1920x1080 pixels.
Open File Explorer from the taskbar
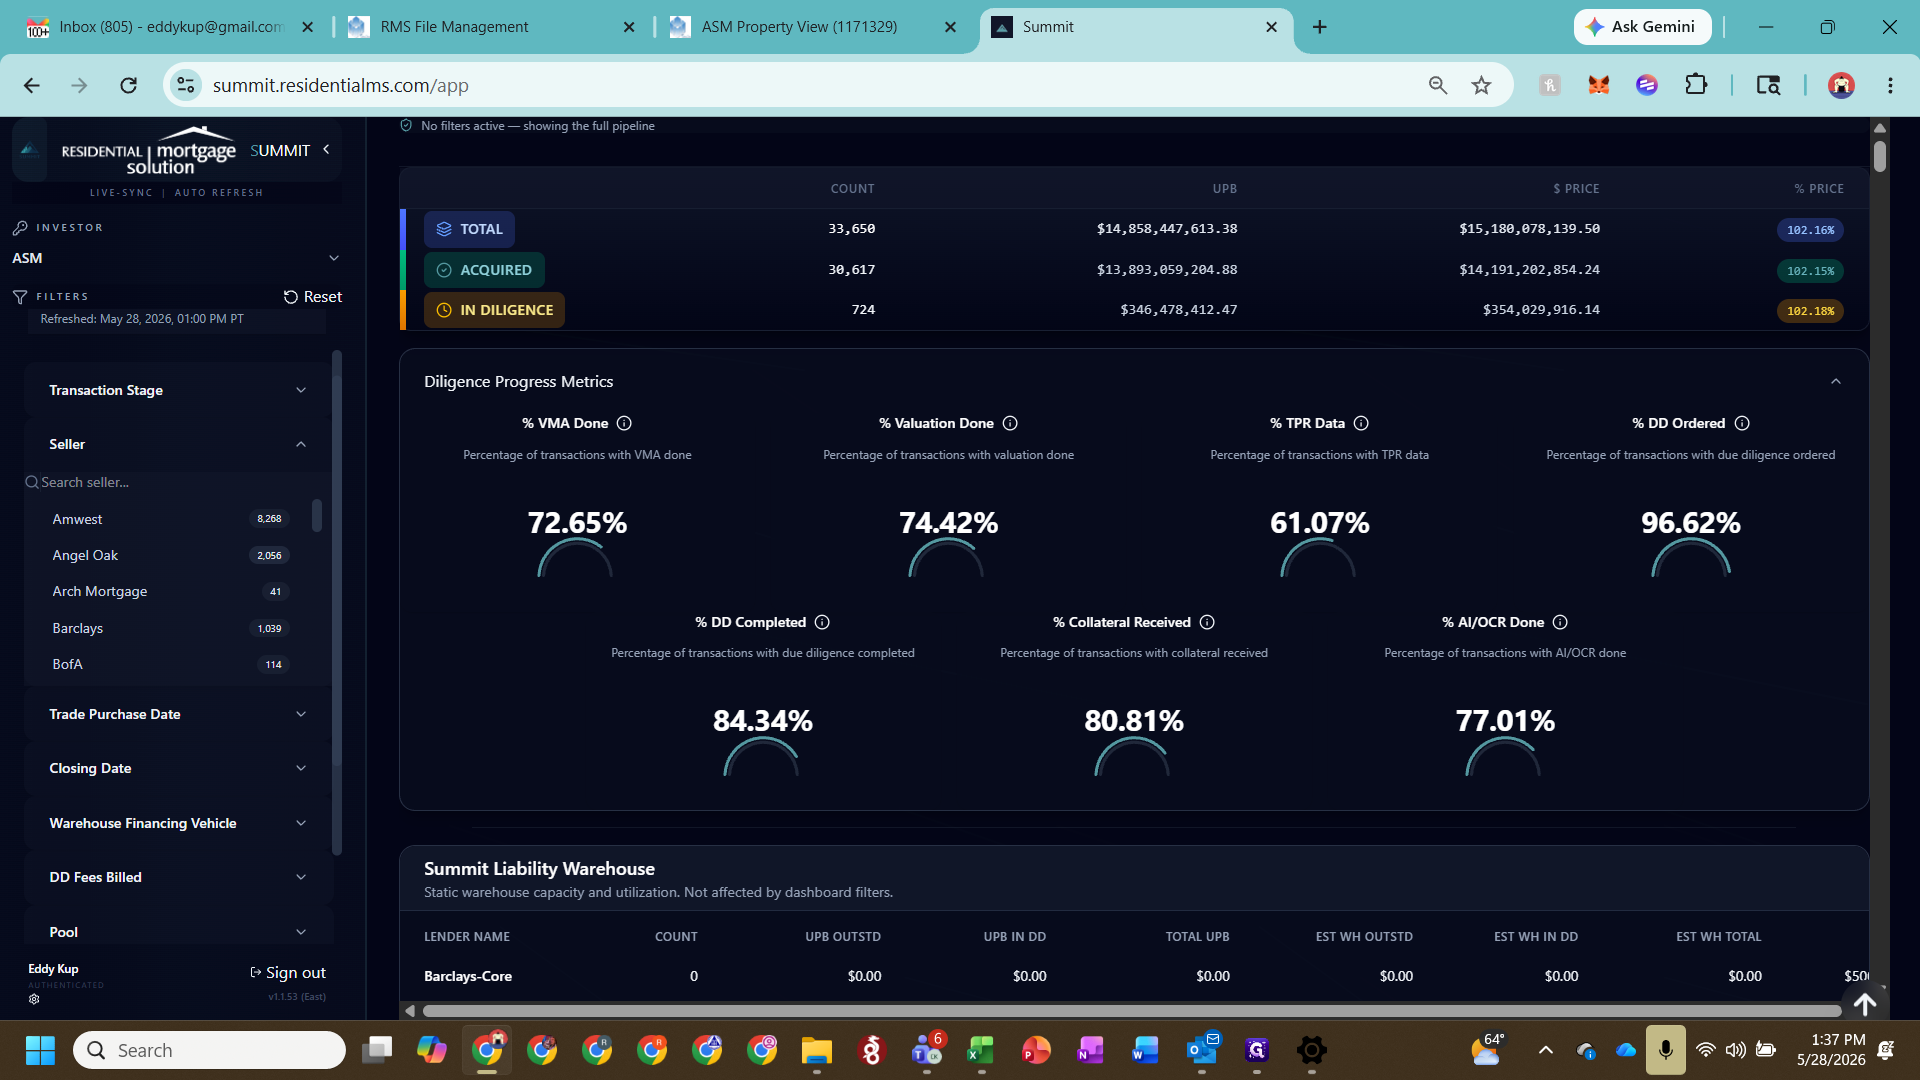(816, 1050)
